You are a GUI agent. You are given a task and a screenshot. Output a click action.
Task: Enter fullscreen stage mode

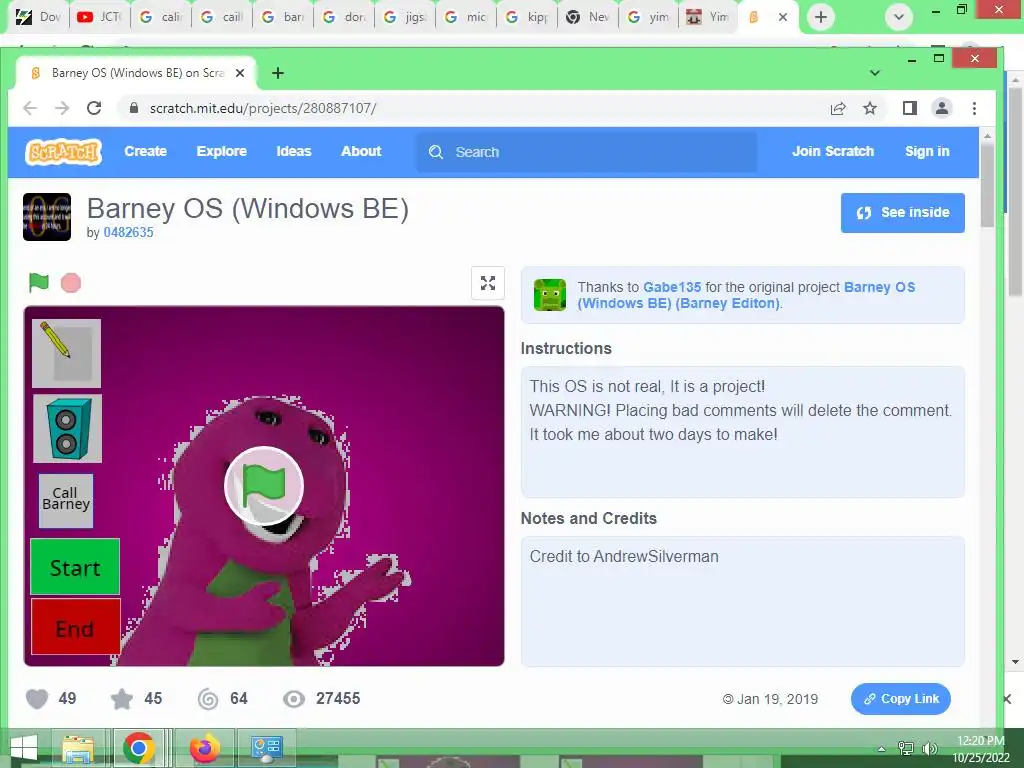[488, 283]
